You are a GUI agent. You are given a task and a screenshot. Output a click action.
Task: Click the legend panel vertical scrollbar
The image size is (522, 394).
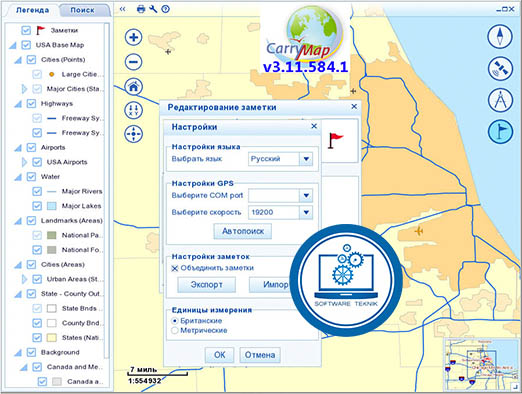pos(107,190)
